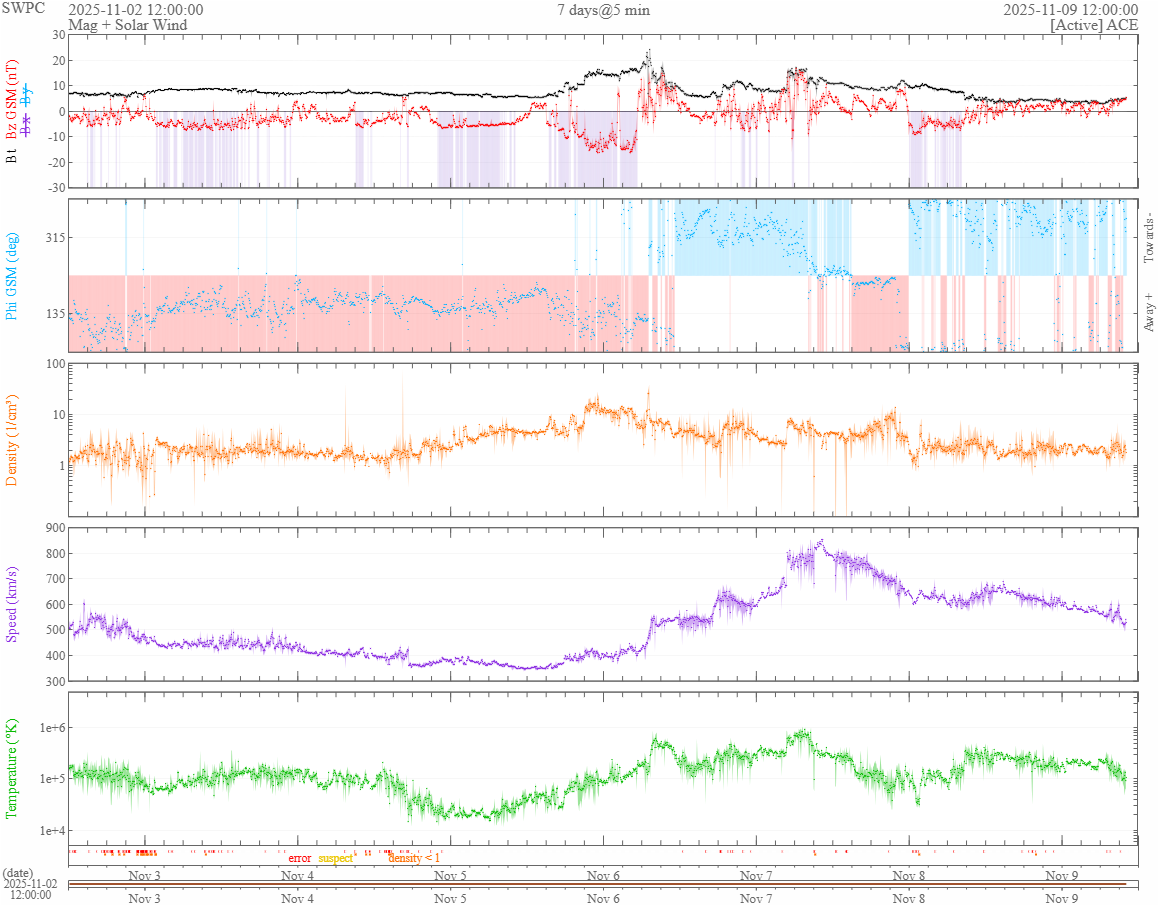1158x905 pixels.
Task: Click the 'Away +' sector label
Action: (x=1148, y=313)
